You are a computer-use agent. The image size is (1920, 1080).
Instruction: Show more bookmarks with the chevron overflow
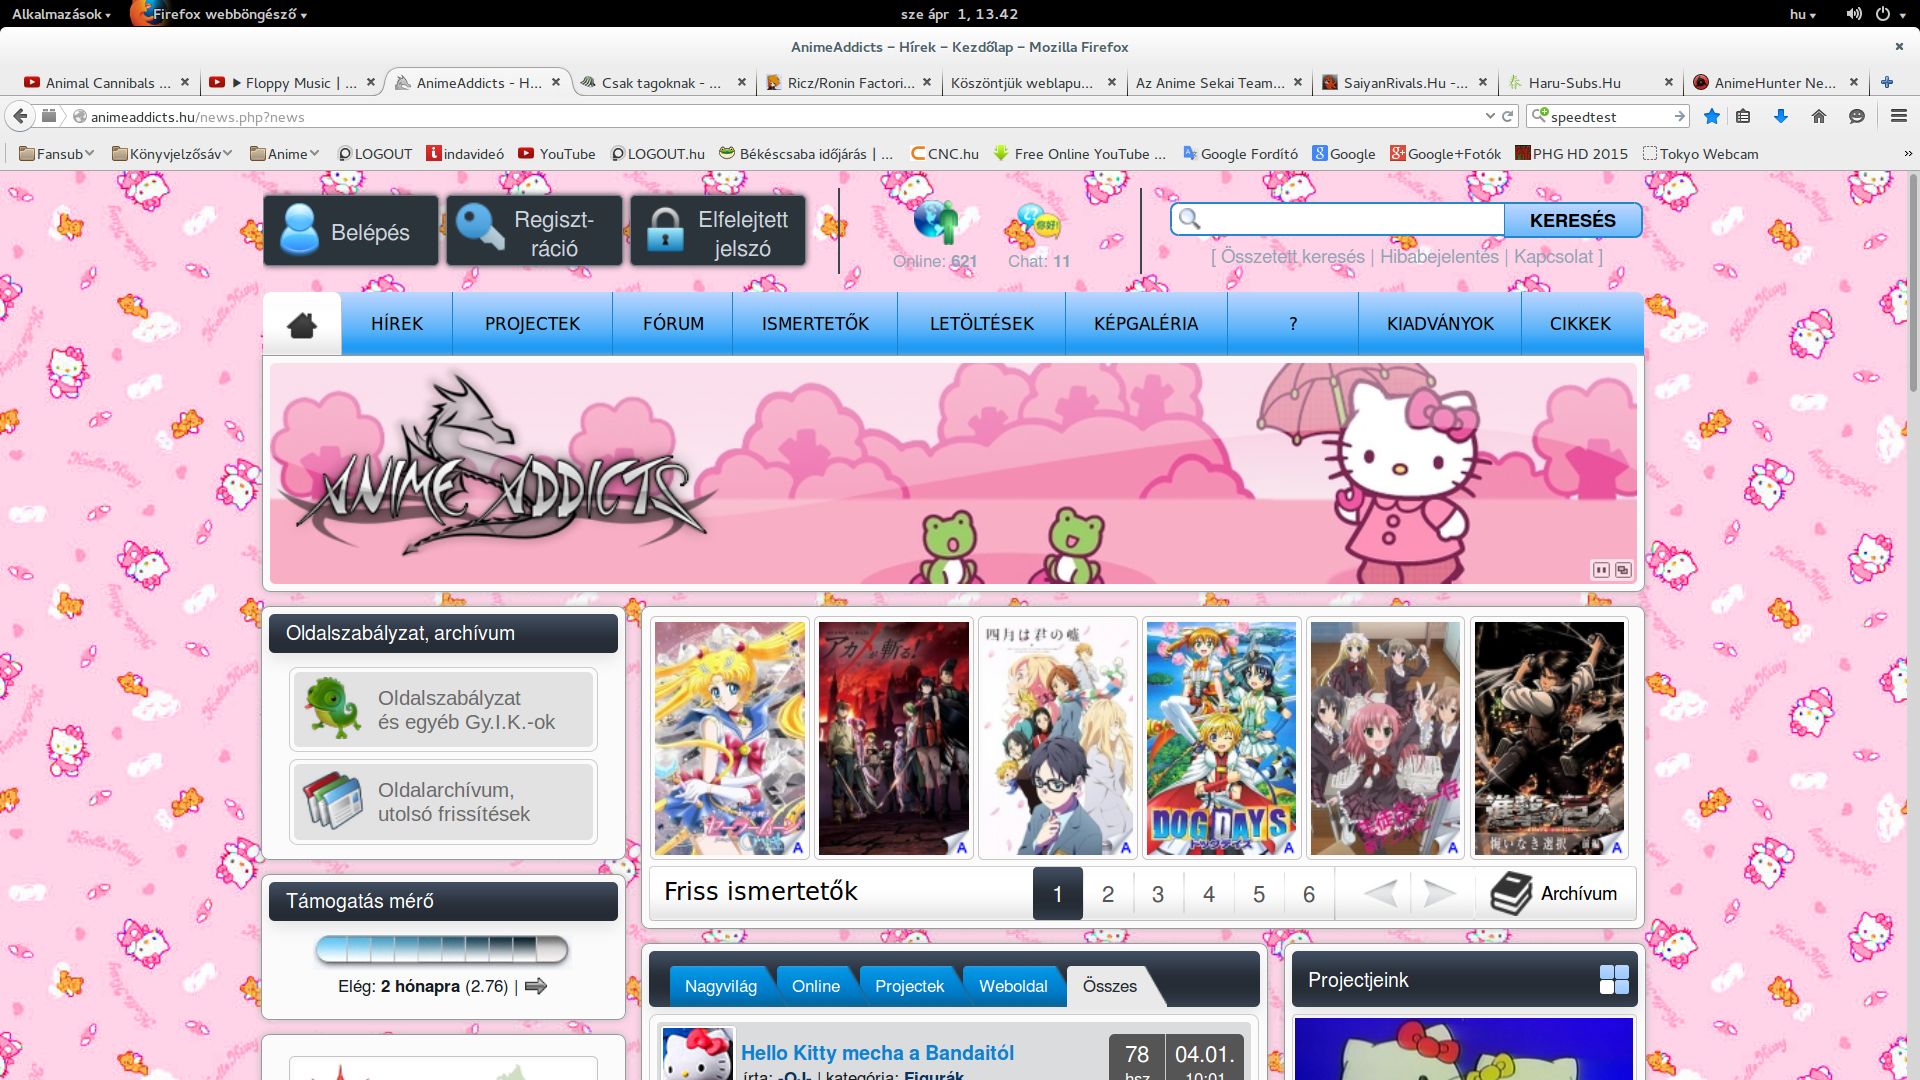(1907, 154)
